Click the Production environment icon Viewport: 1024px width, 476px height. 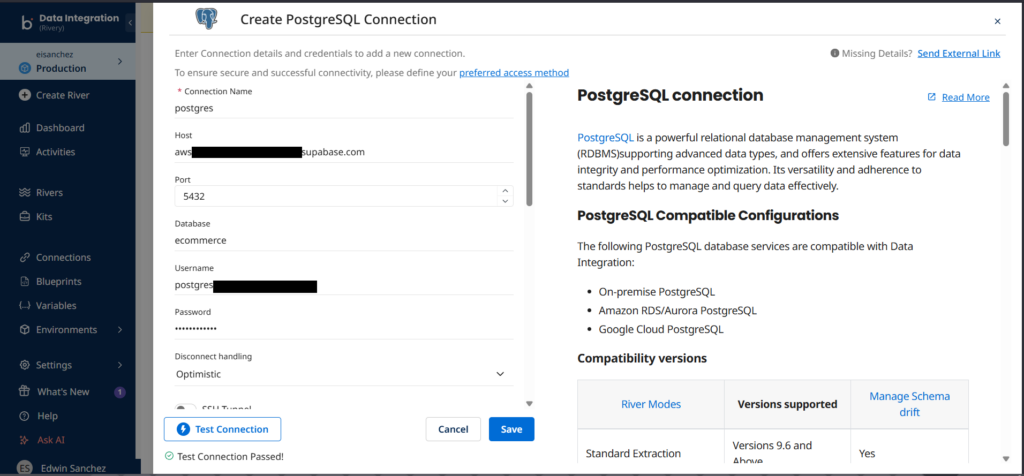25,69
